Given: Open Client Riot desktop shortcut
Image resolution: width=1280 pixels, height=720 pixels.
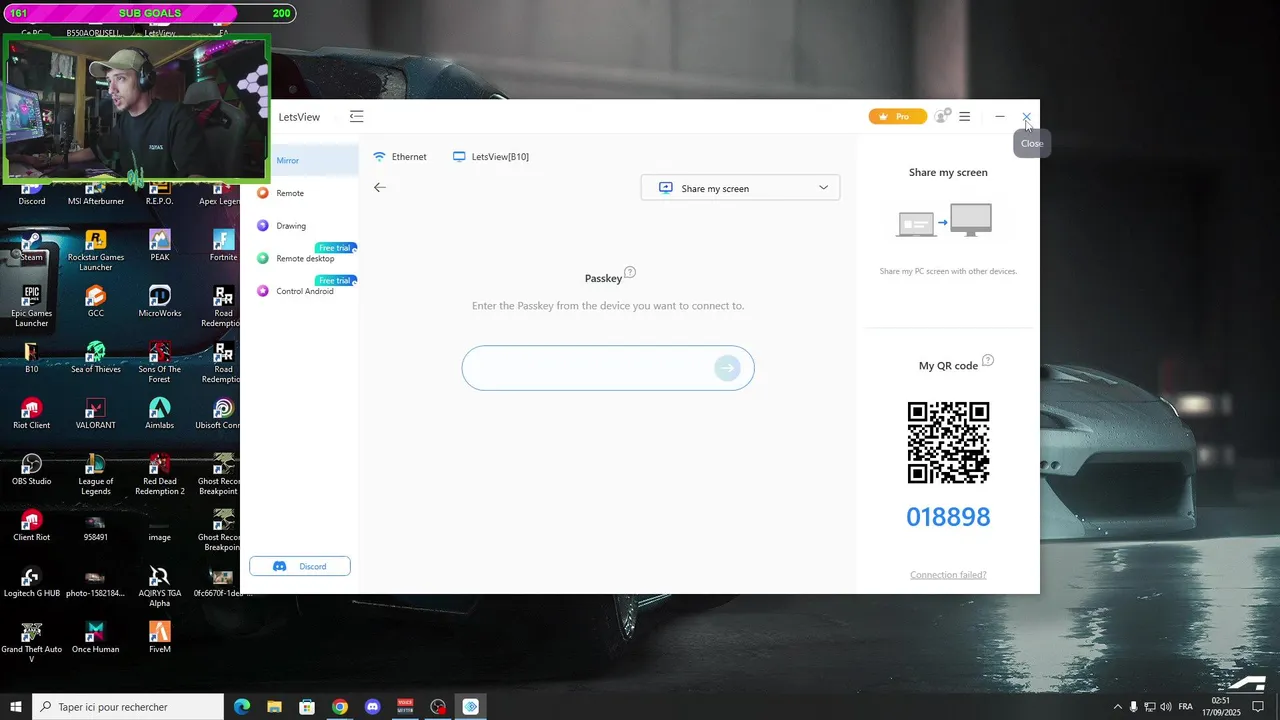Looking at the screenshot, I should pyautogui.click(x=32, y=526).
